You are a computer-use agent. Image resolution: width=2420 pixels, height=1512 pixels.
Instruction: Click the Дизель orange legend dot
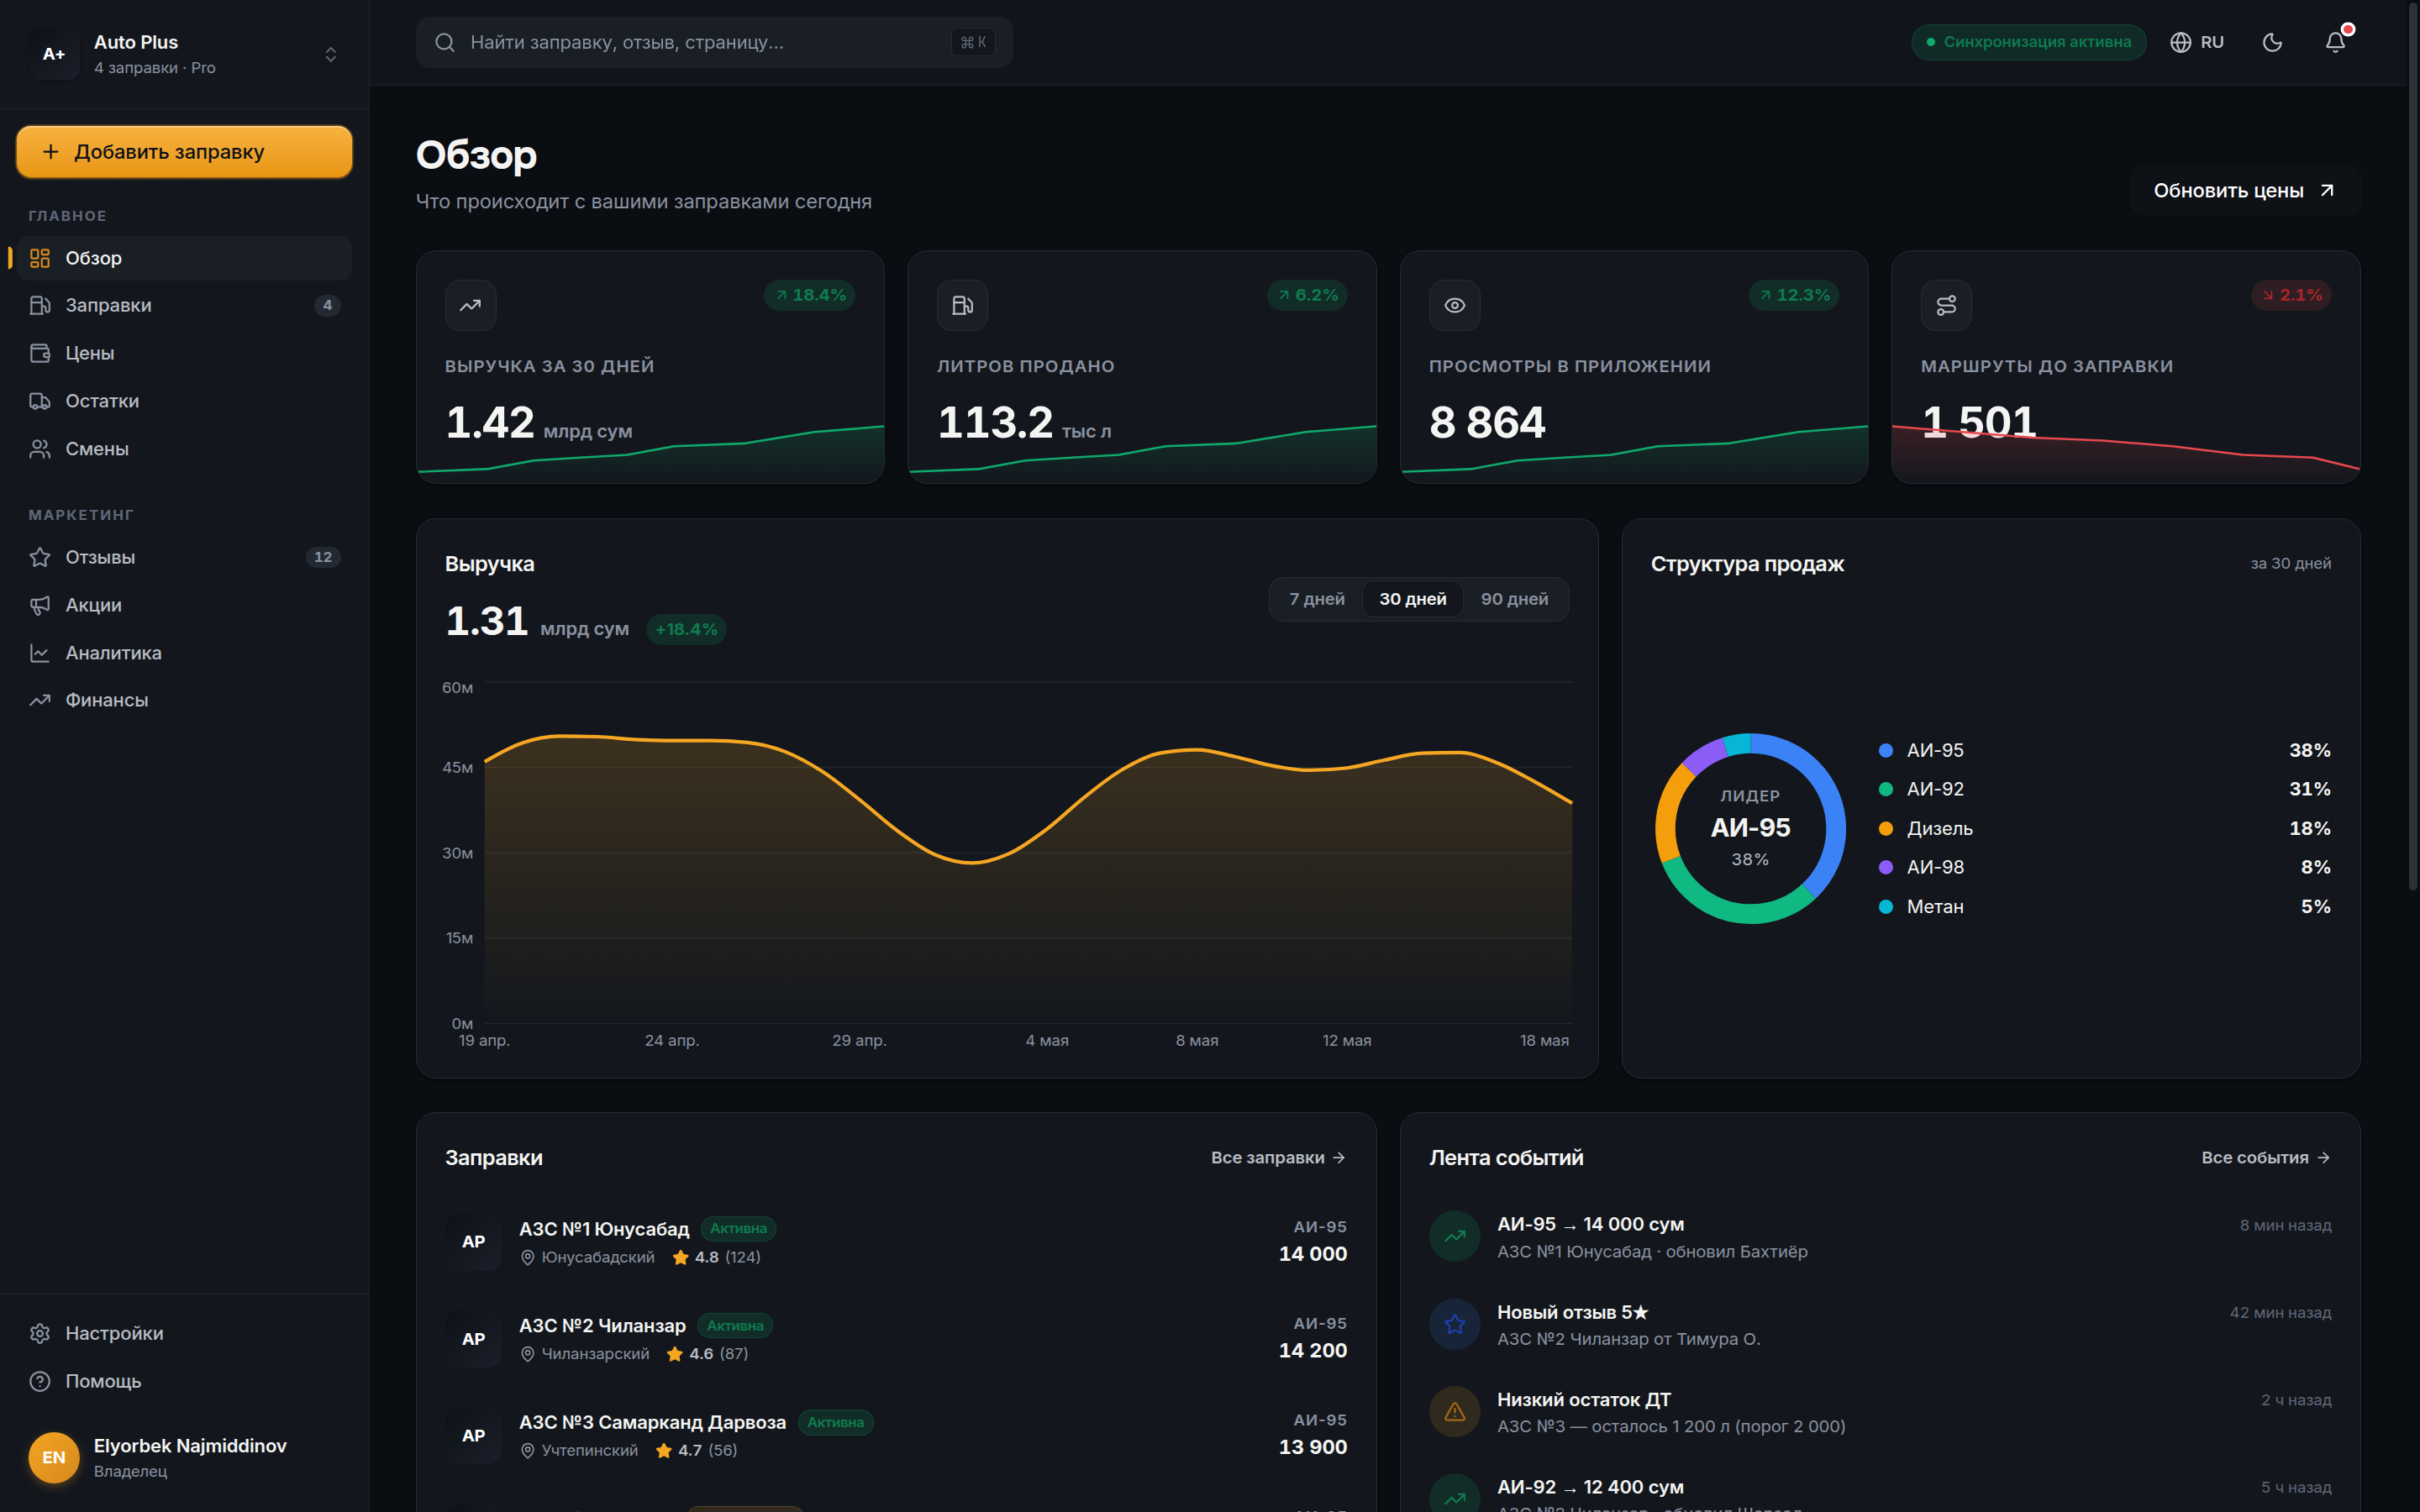pos(1885,828)
